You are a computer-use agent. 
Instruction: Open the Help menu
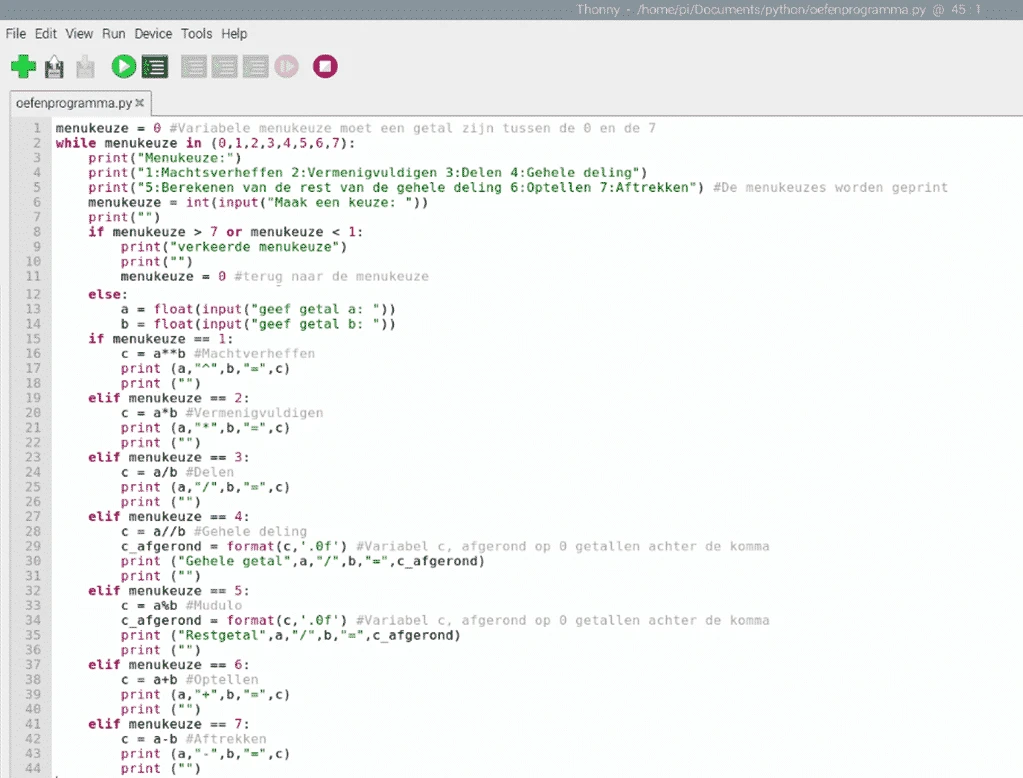point(233,33)
